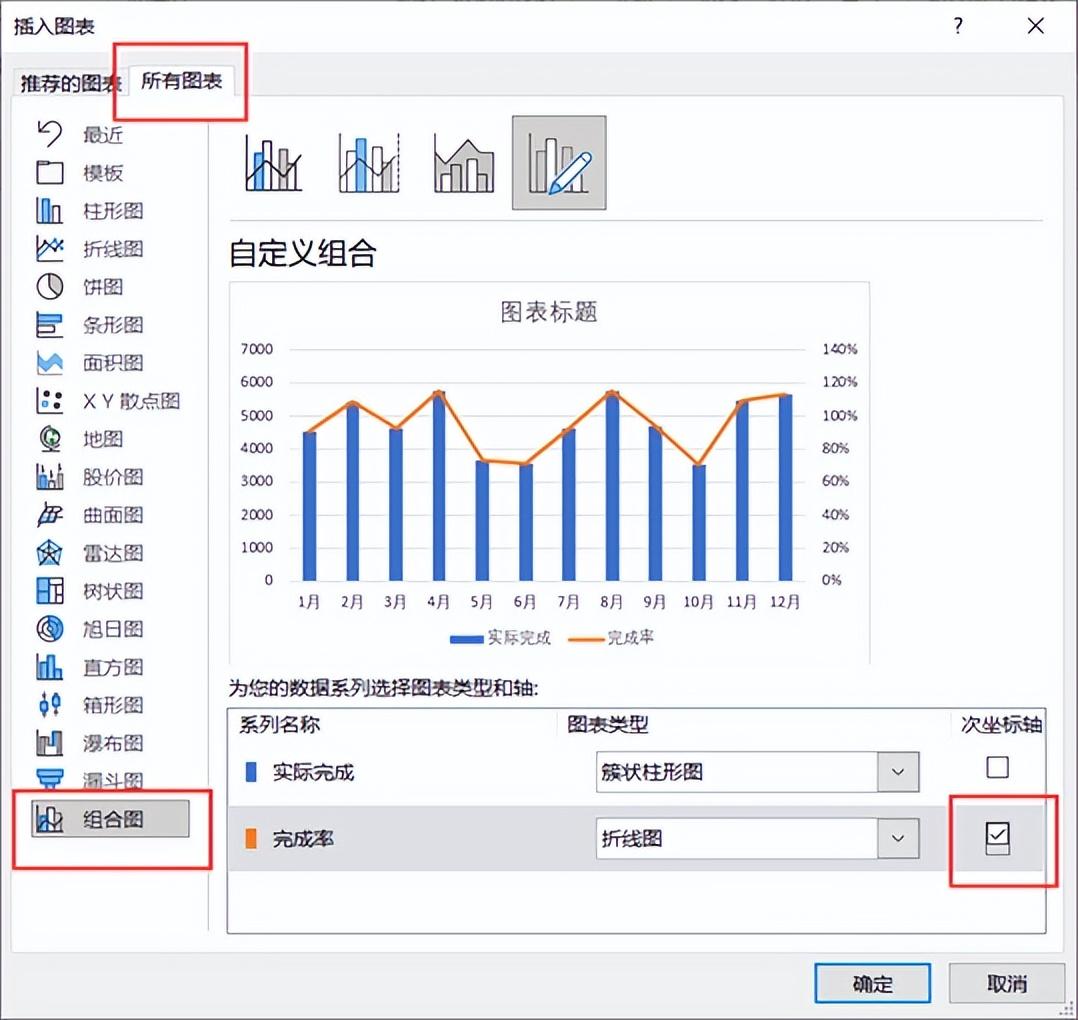Click the orange 完成率 series color swatch

pyautogui.click(x=251, y=839)
